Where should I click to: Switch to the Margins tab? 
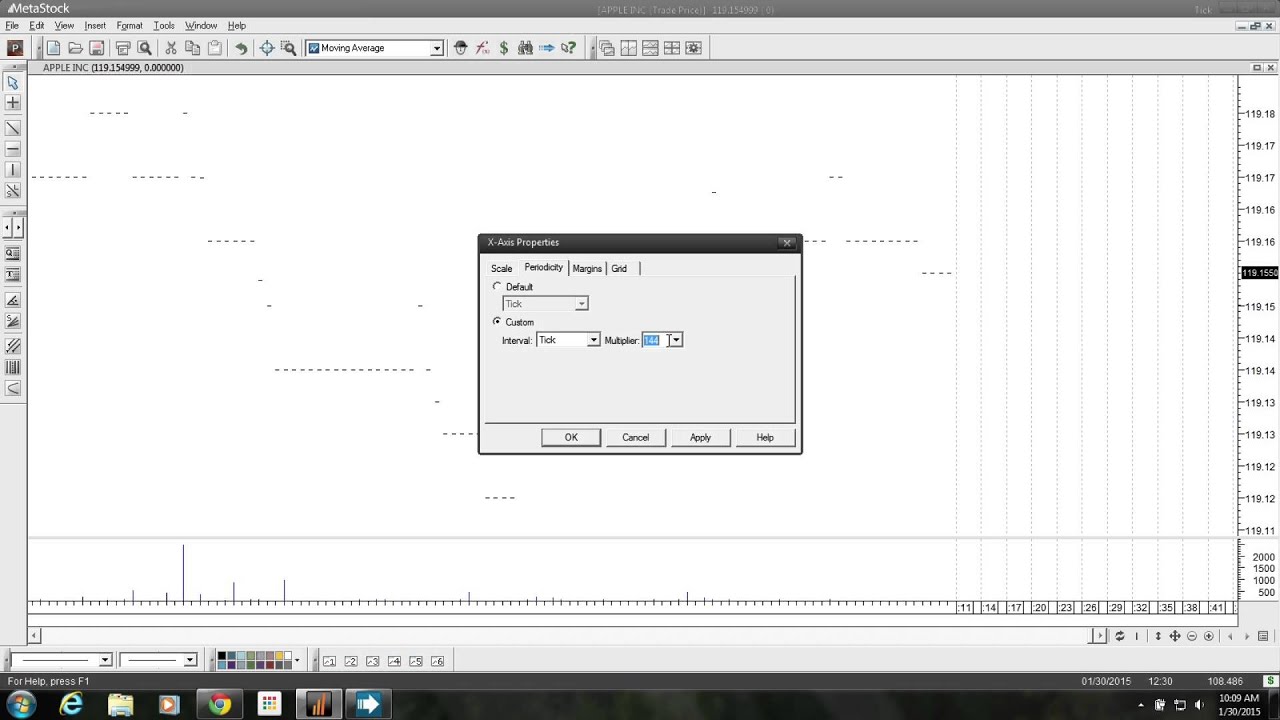(587, 268)
